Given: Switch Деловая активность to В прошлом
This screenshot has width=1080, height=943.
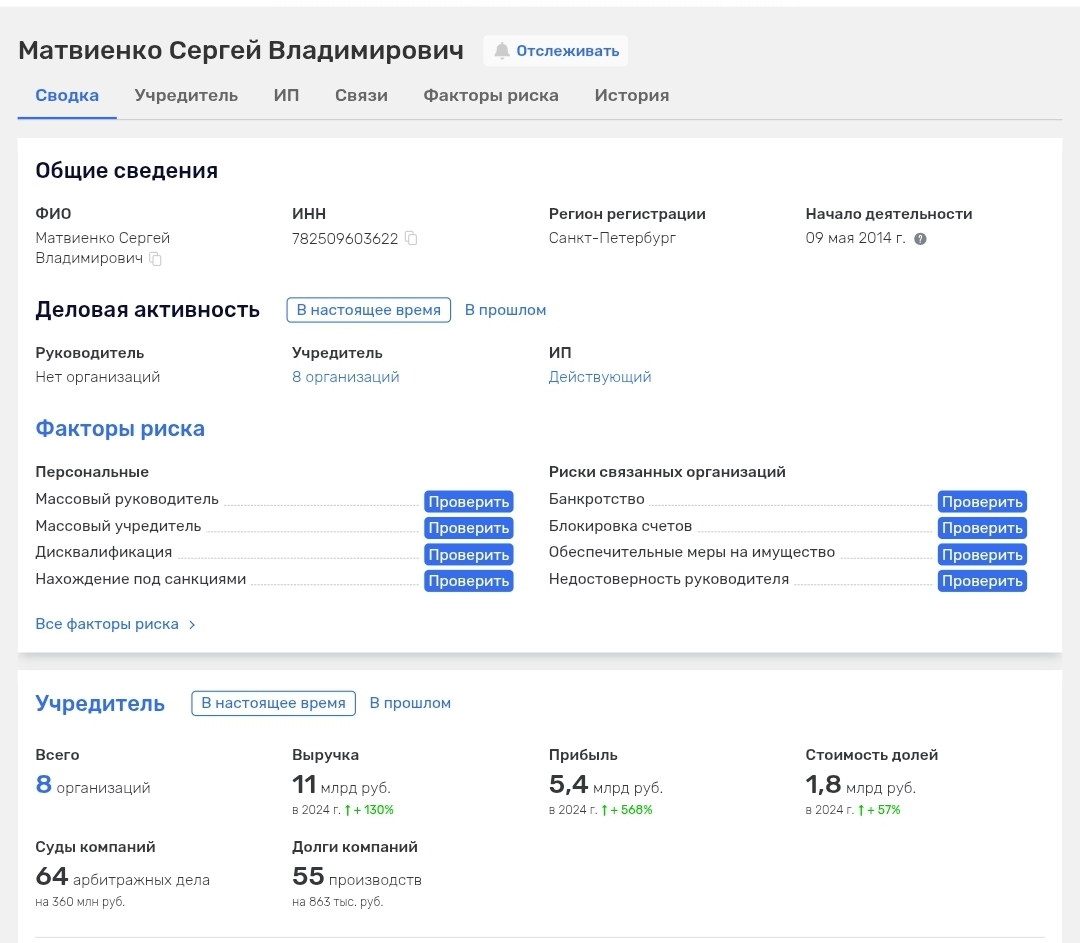Looking at the screenshot, I should (505, 310).
